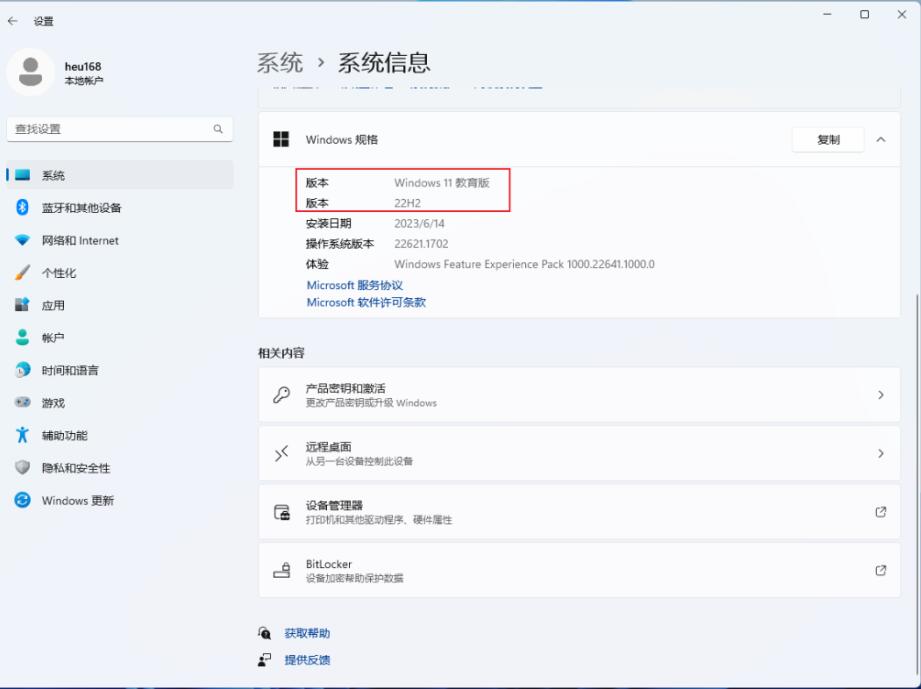
Task: Open external link icon for BitLocker
Action: click(x=880, y=570)
